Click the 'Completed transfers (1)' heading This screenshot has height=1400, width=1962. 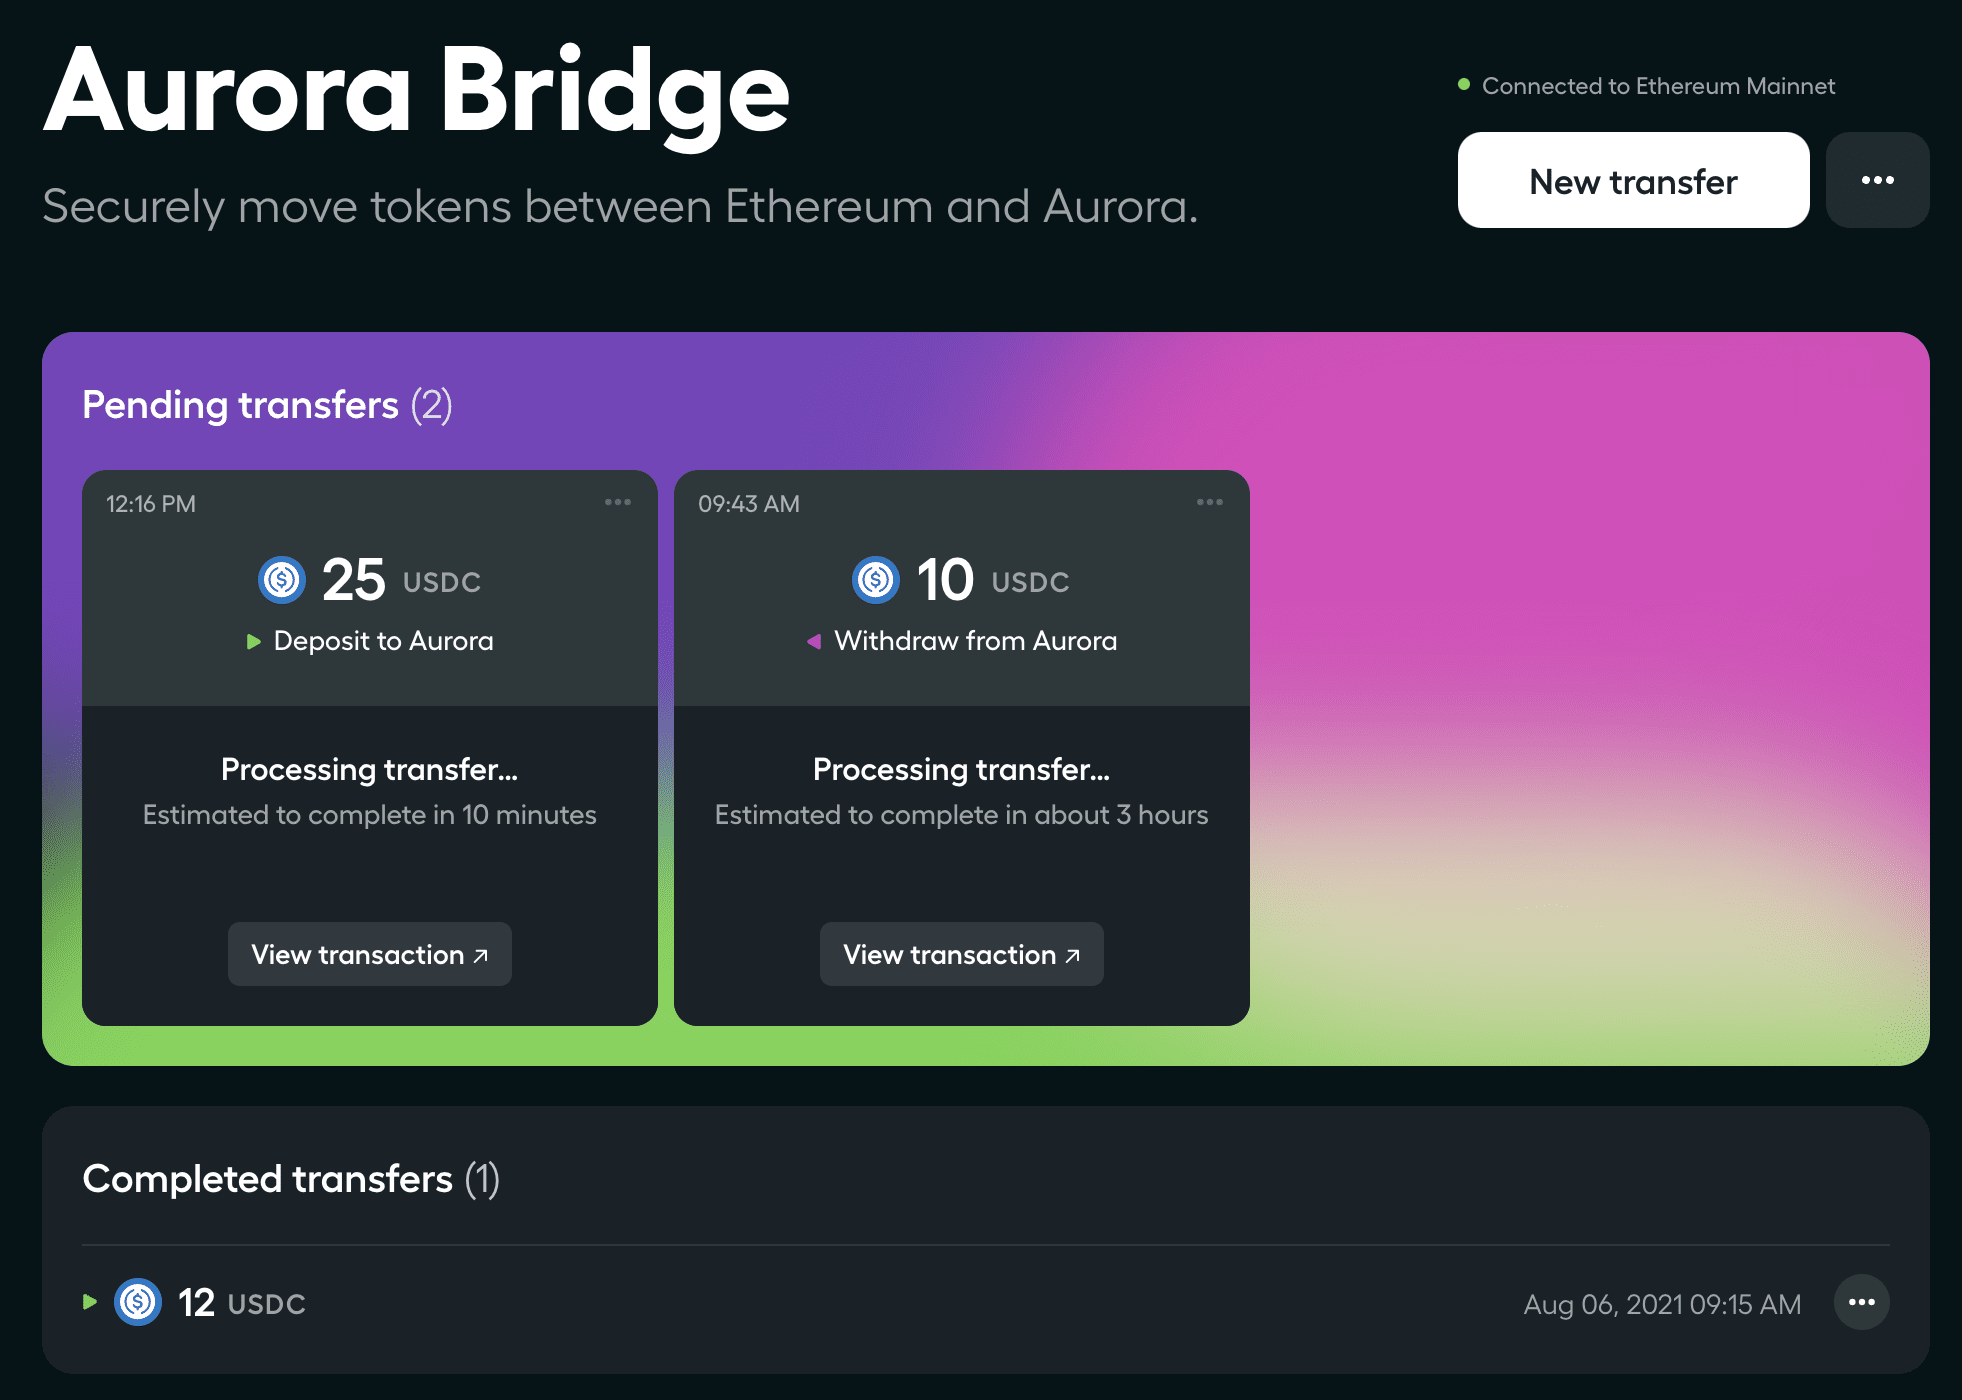pos(291,1179)
